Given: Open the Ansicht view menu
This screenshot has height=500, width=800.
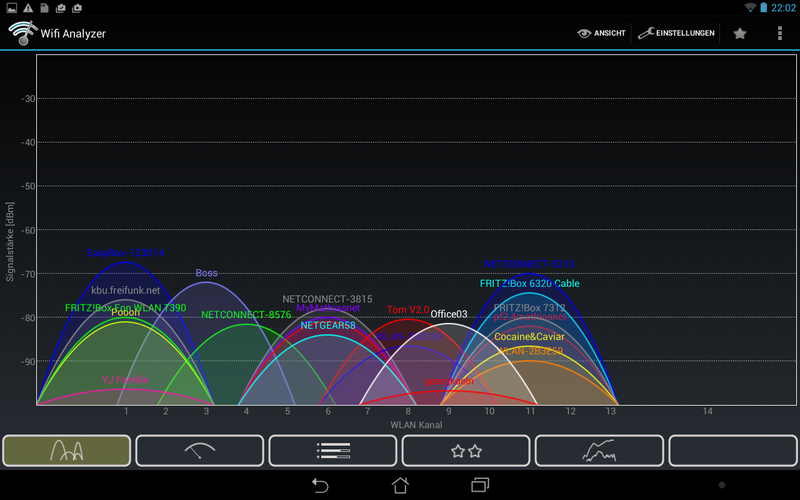Looking at the screenshot, I should (x=601, y=33).
